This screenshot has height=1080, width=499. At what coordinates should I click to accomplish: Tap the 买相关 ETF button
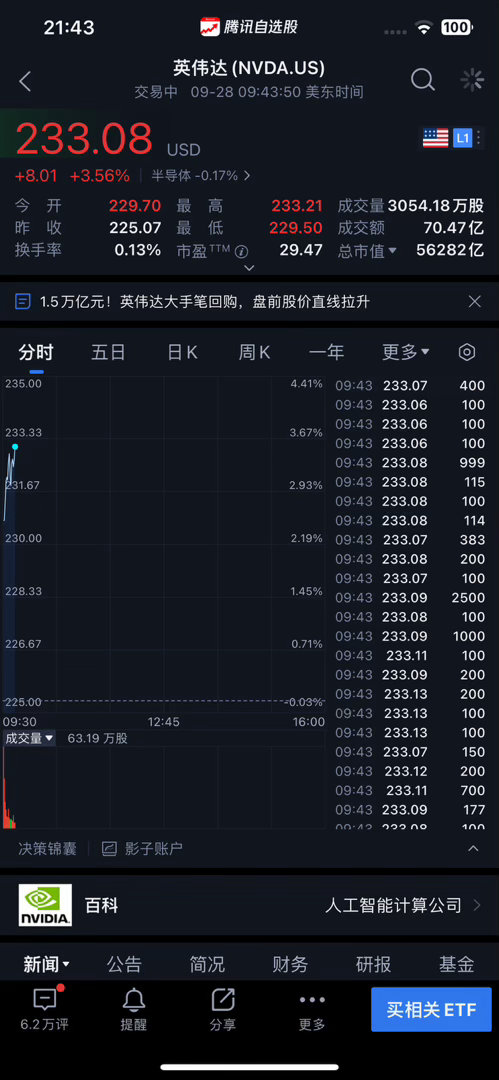431,1009
